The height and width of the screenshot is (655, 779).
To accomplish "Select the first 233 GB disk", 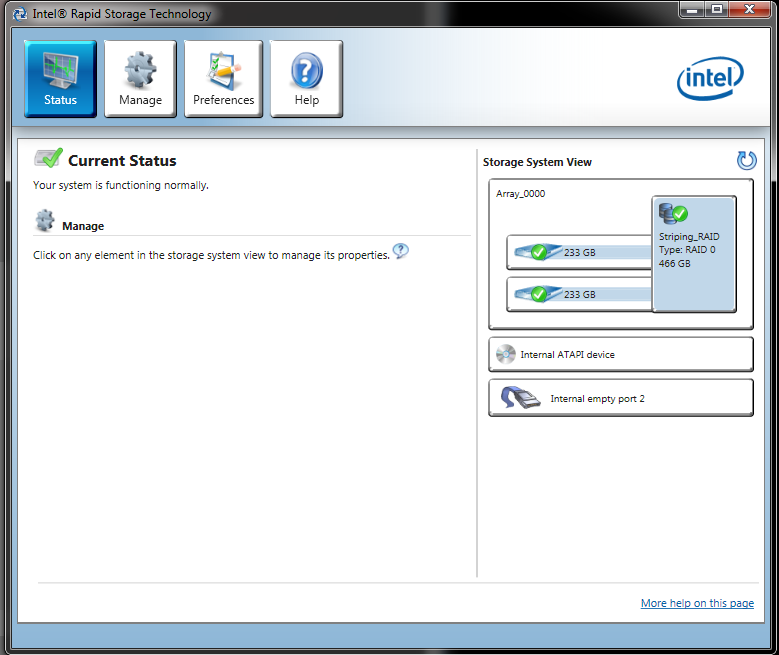I will pyautogui.click(x=579, y=252).
